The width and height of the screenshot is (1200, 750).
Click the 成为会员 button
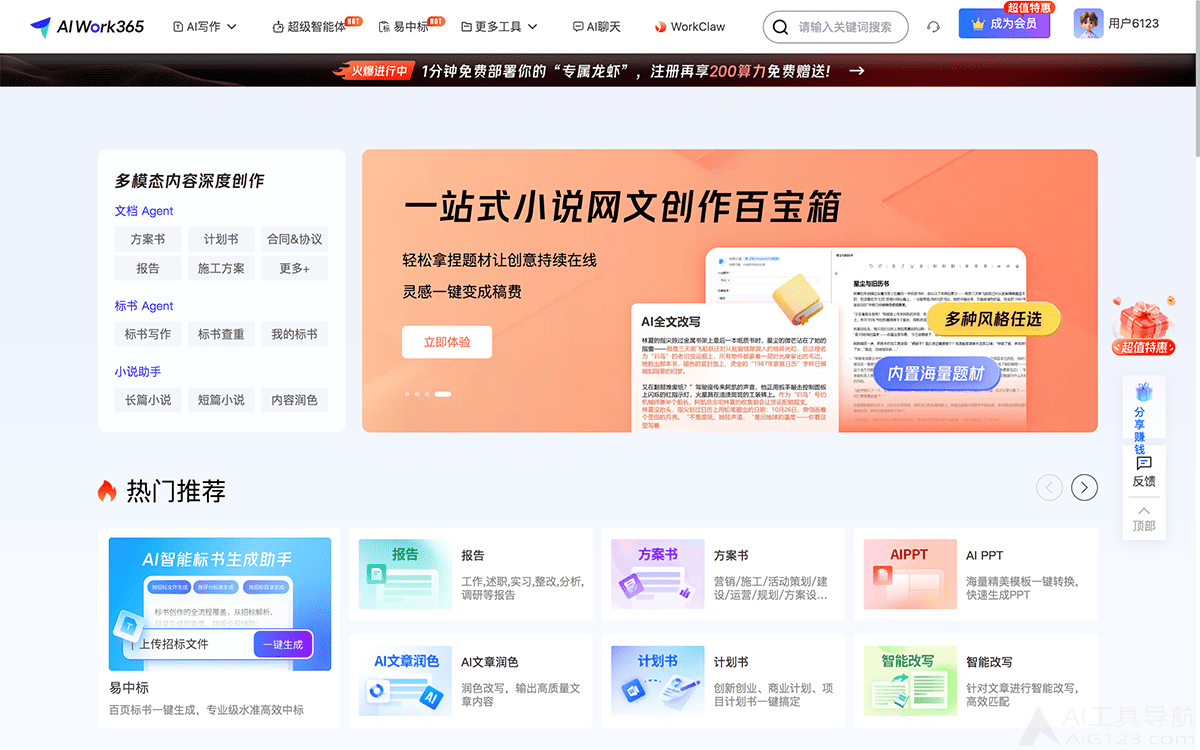(1004, 24)
